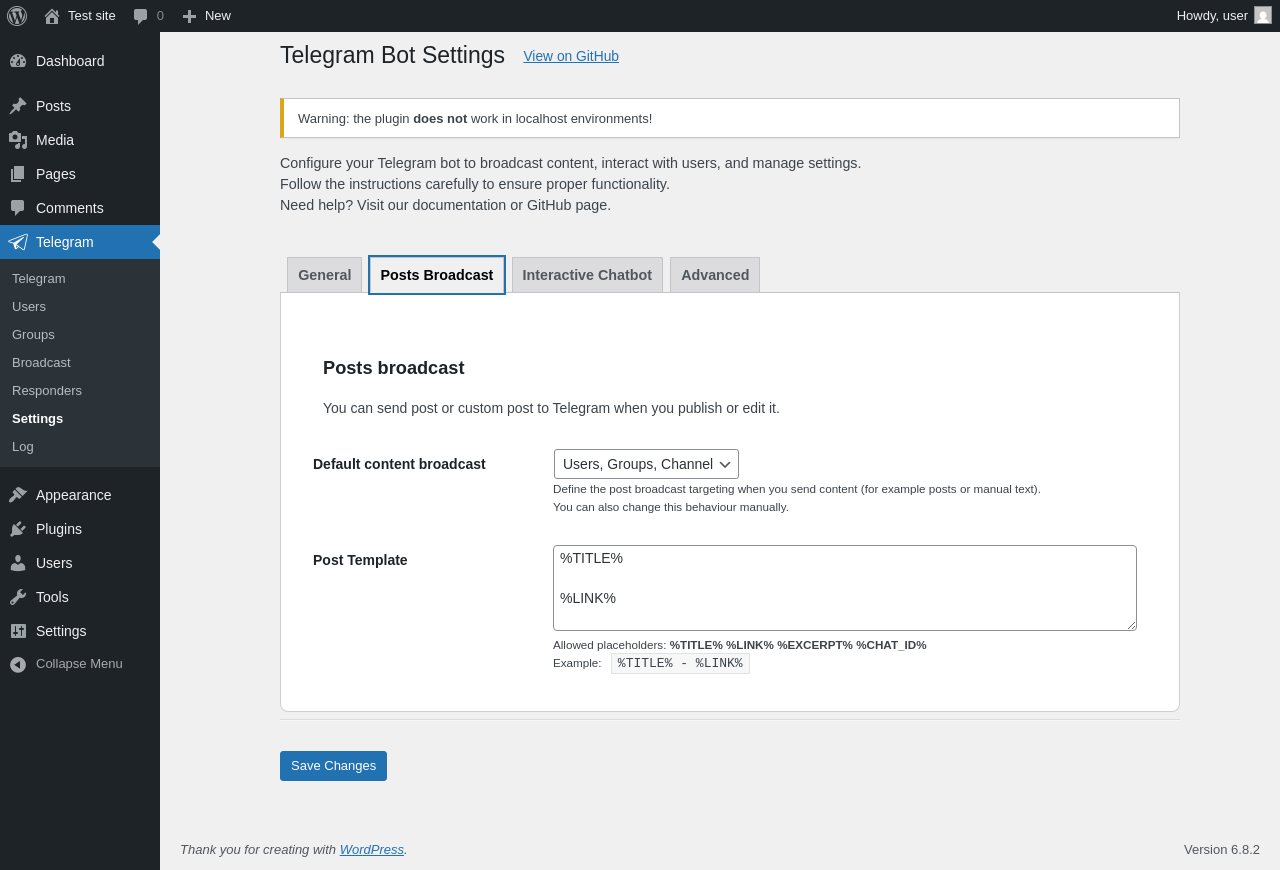Click the Tools wrench icon
The image size is (1280, 870).
click(x=18, y=597)
